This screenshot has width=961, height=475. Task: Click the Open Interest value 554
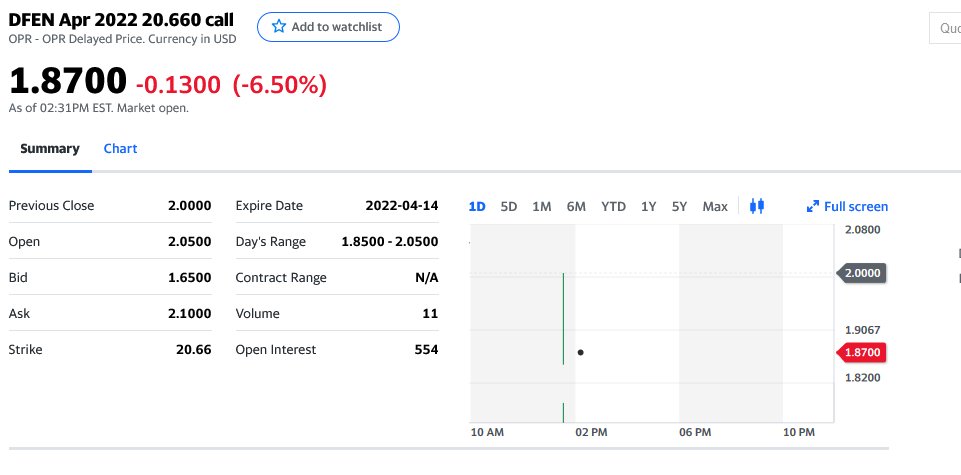(427, 349)
